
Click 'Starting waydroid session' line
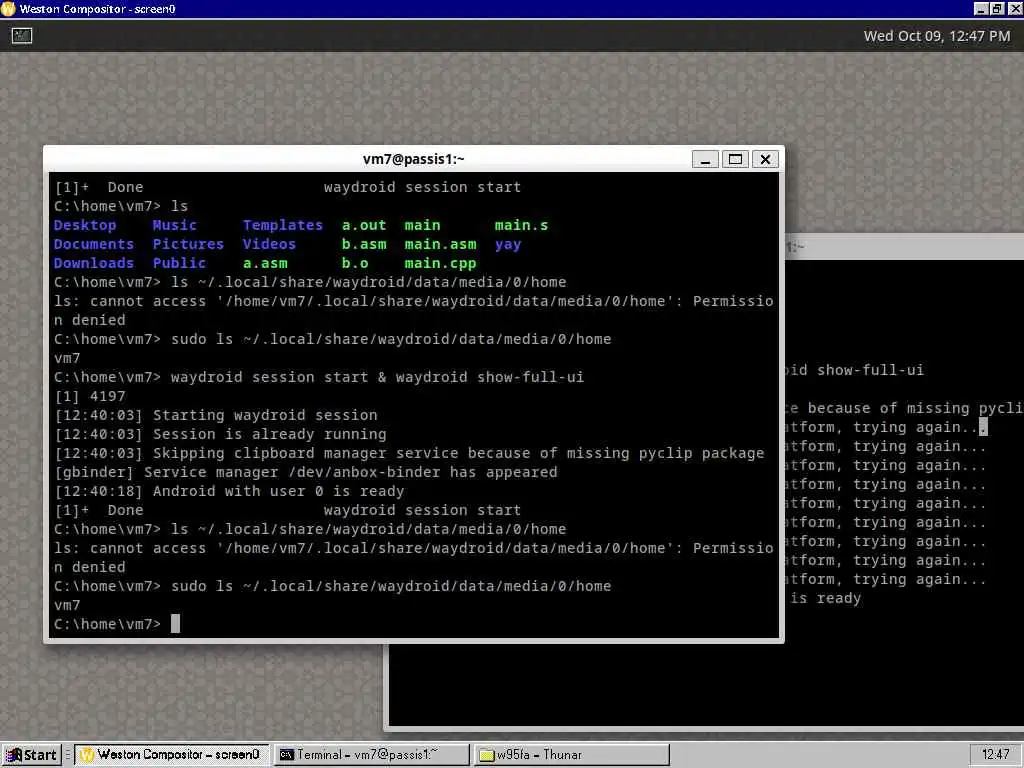216,415
